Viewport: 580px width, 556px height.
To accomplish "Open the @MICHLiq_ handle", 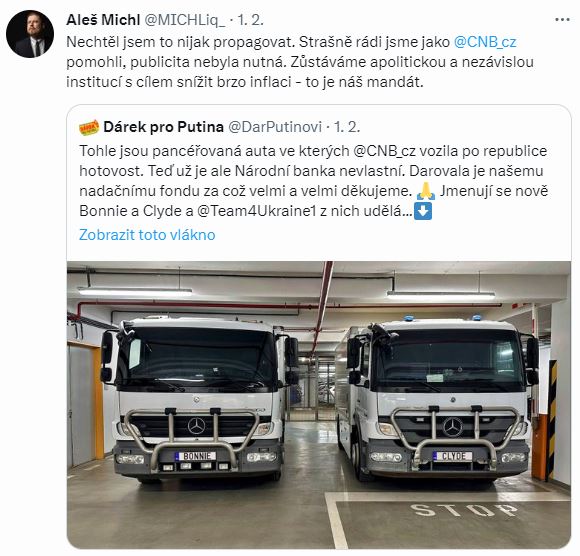I will (x=184, y=20).
